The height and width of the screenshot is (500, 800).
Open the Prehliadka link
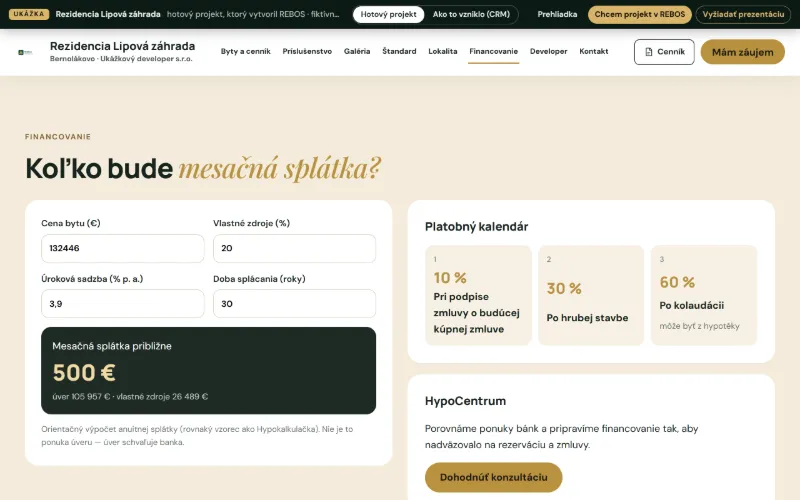tap(557, 14)
